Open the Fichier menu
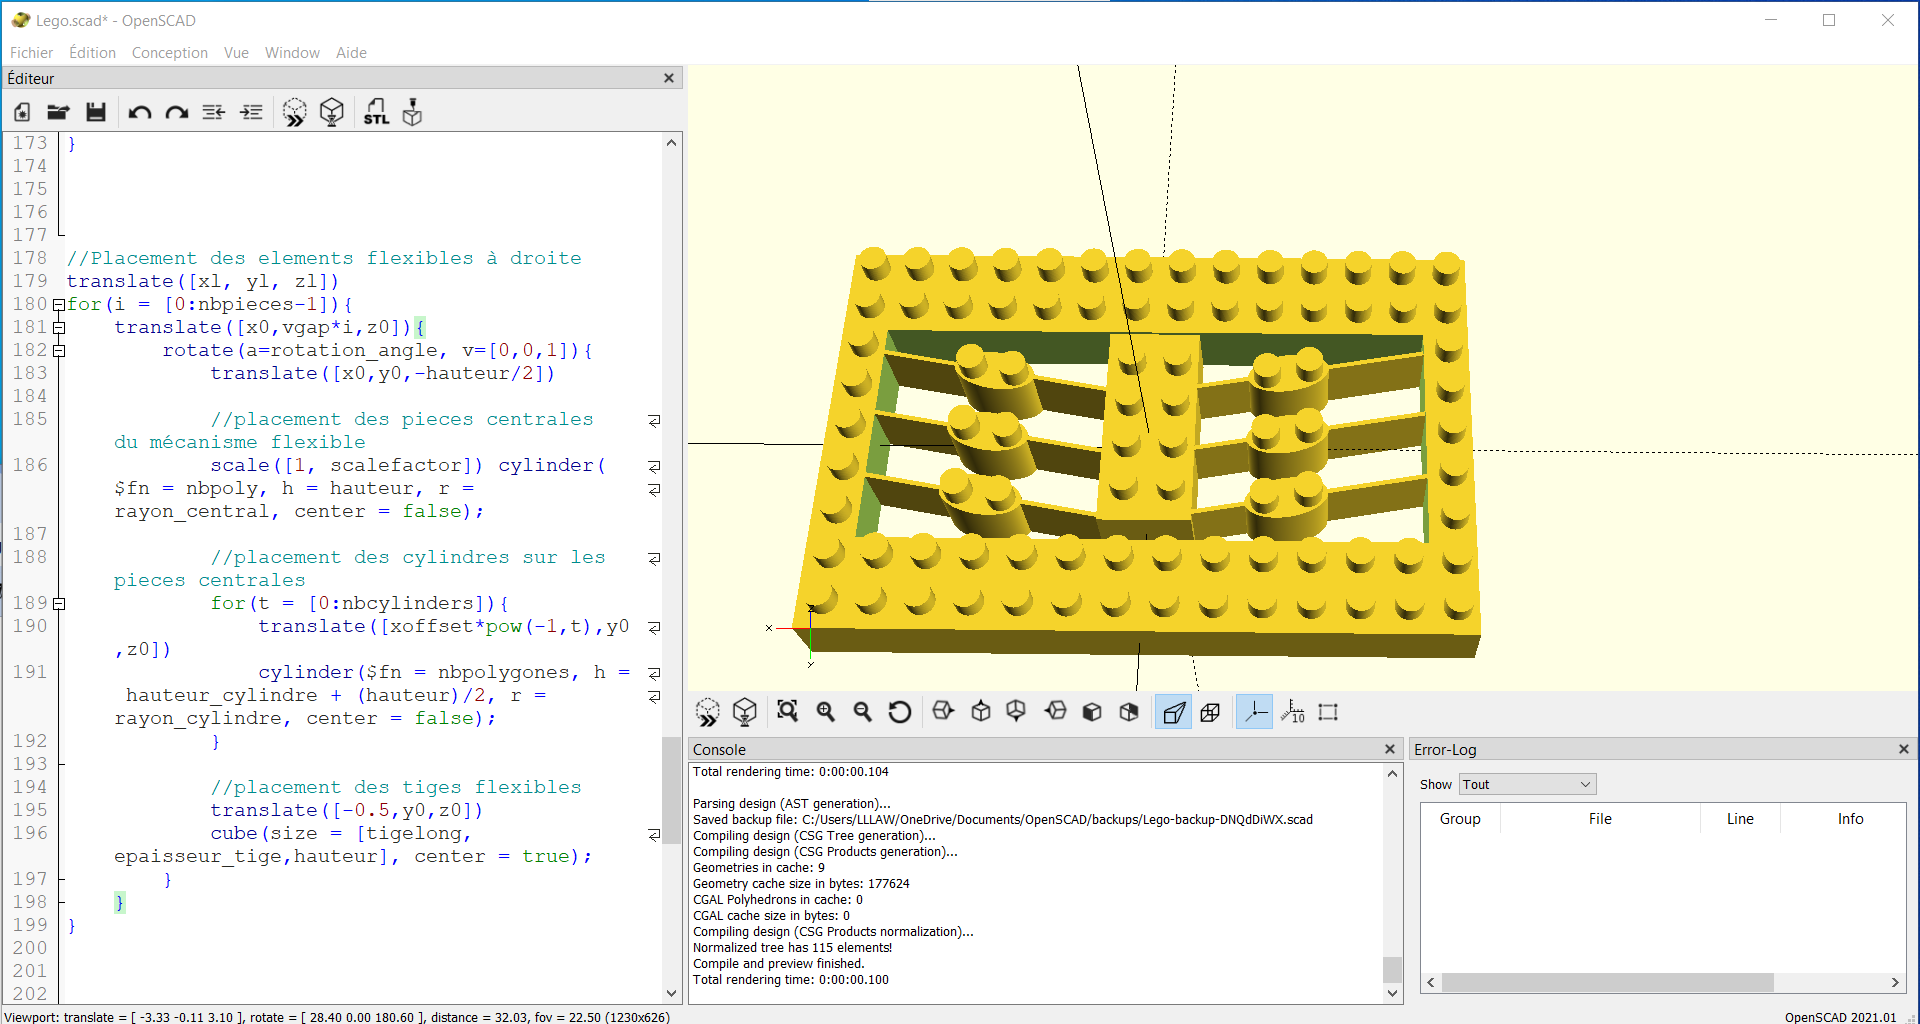The height and width of the screenshot is (1024, 1920). [31, 53]
